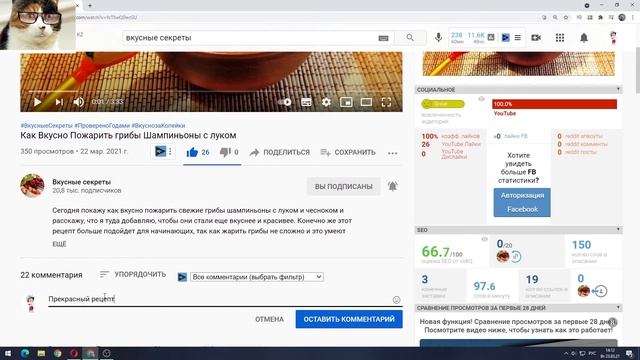
Task: Open vidIQ button below video title
Action: [x=160, y=152]
